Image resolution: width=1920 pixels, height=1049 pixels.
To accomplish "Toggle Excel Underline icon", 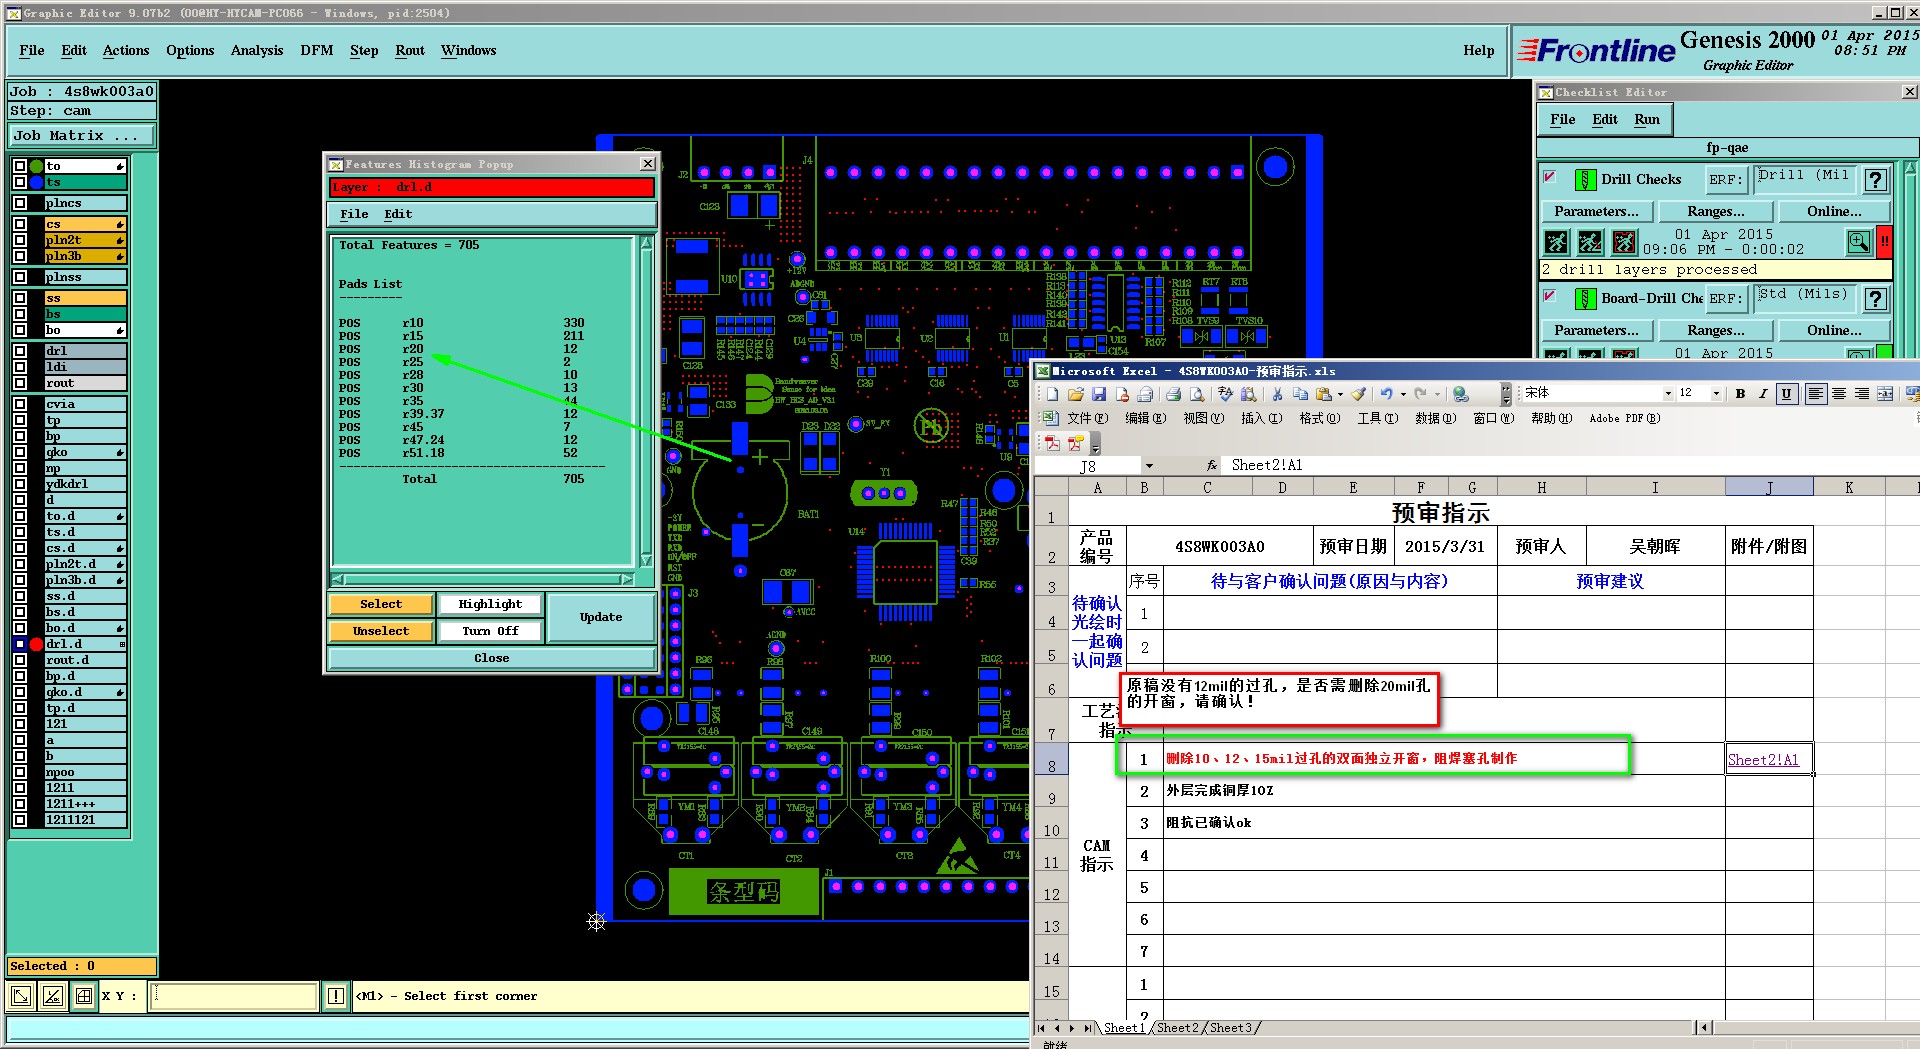I will pos(1786,394).
